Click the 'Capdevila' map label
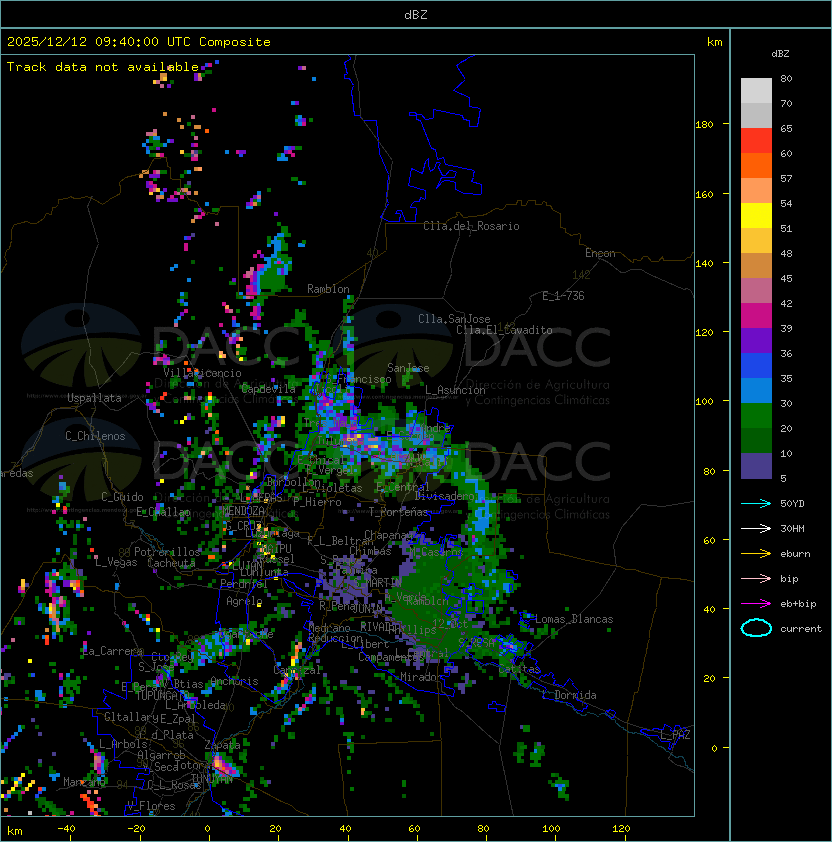832x842 pixels. click(269, 389)
